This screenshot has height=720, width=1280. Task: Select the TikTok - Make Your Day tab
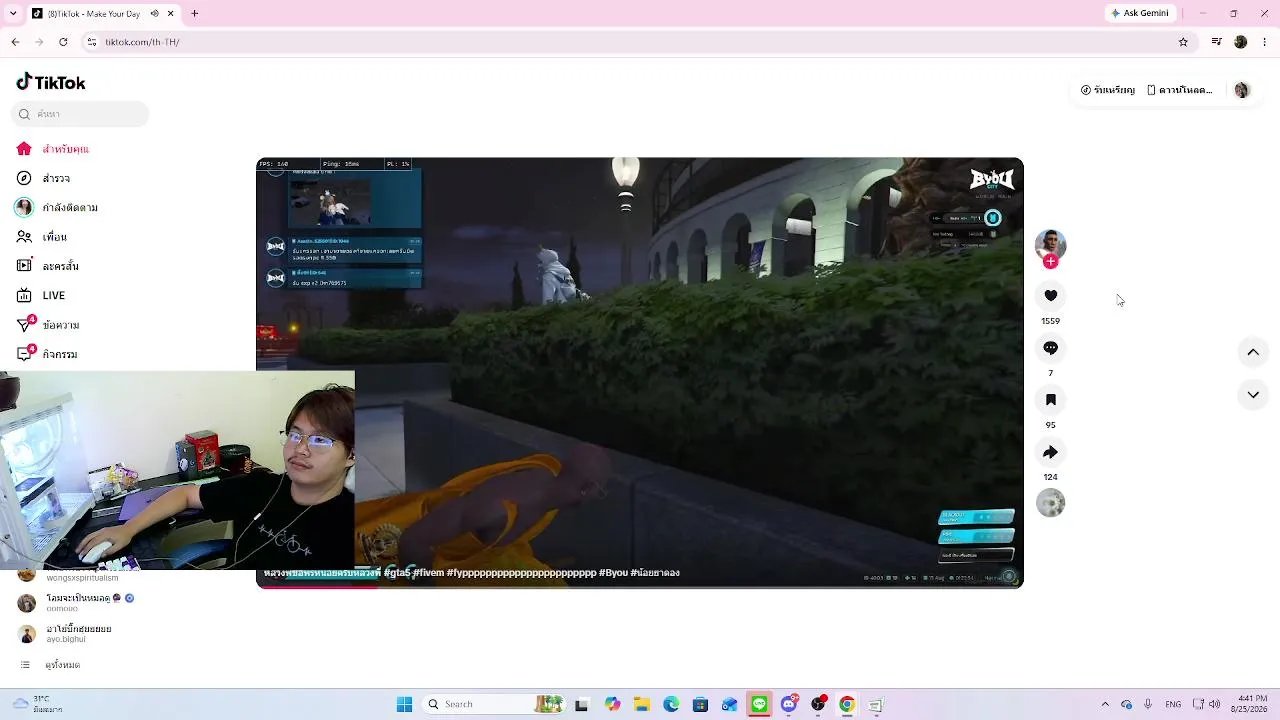pos(96,14)
